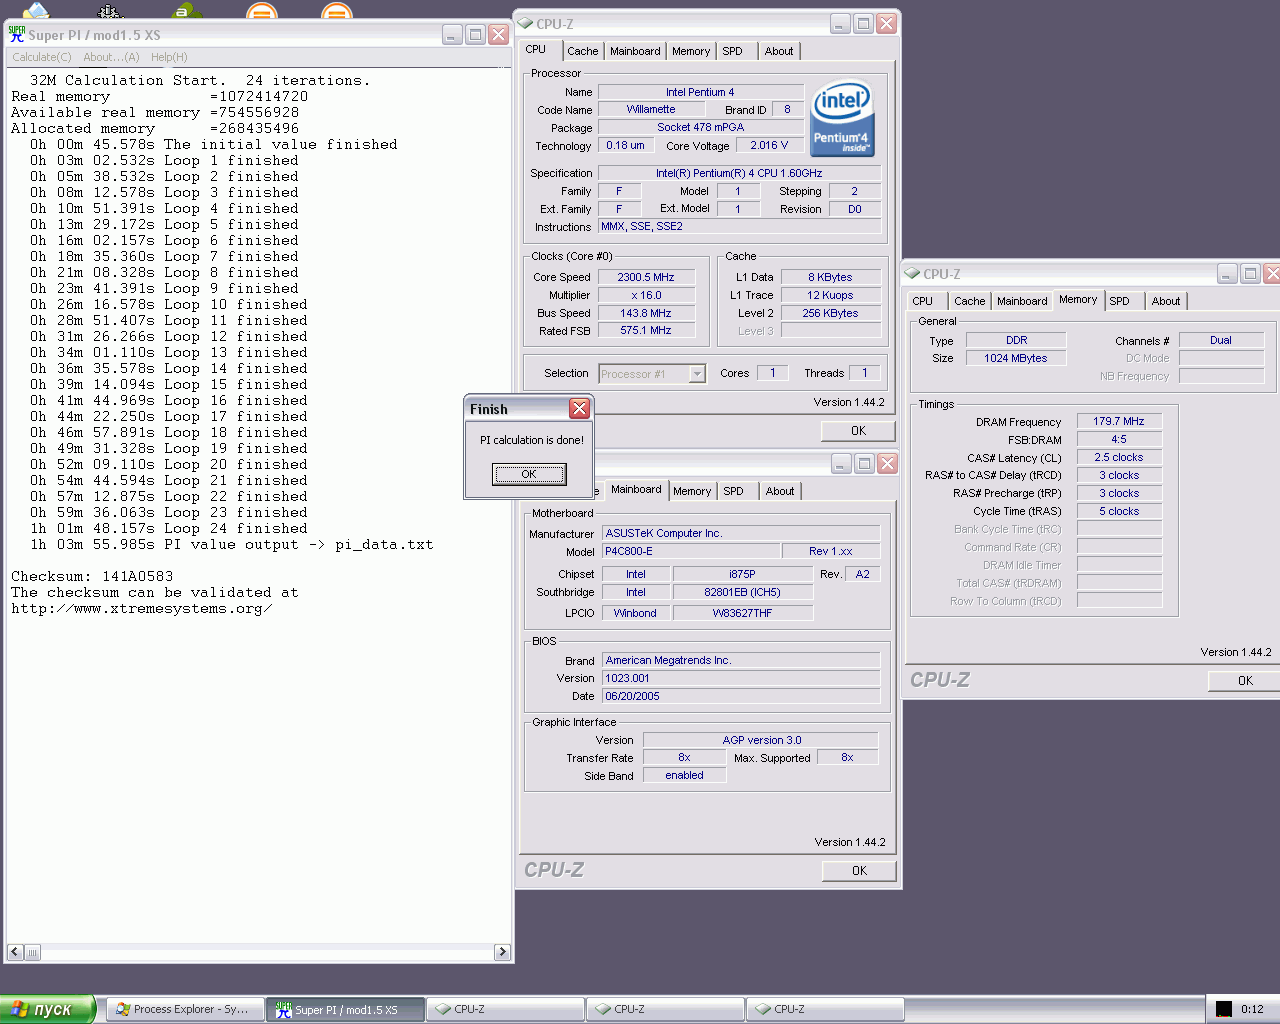
Task: Click OK in the CPU-Z Mainboard window
Action: (859, 871)
